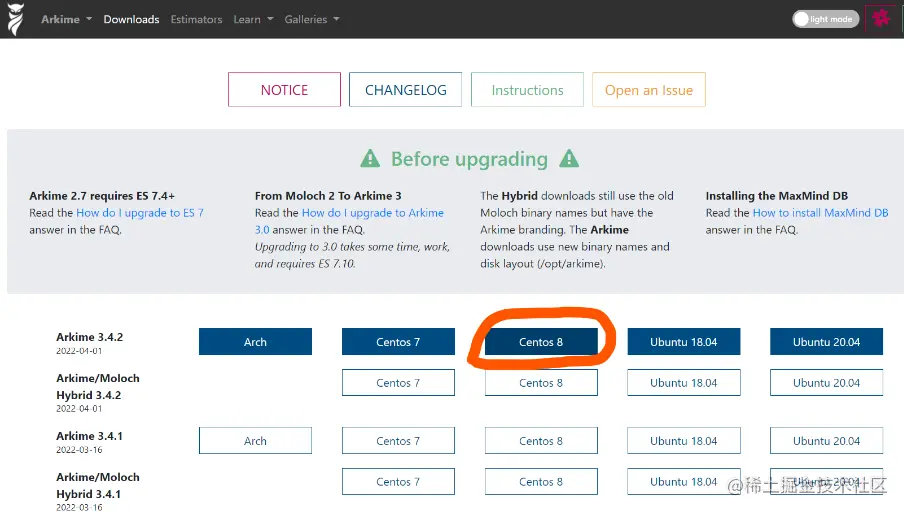The height and width of the screenshot is (512, 904).
Task: Download Arkime 3.4.2 Centos 8 package
Action: [x=541, y=342]
